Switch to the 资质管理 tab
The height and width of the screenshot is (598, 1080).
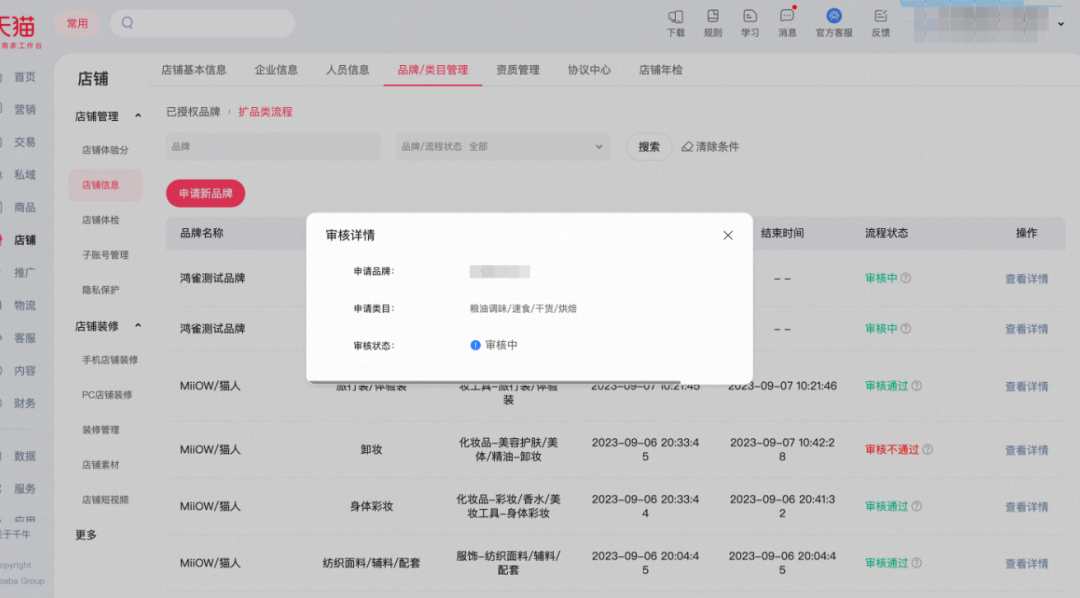coord(517,70)
